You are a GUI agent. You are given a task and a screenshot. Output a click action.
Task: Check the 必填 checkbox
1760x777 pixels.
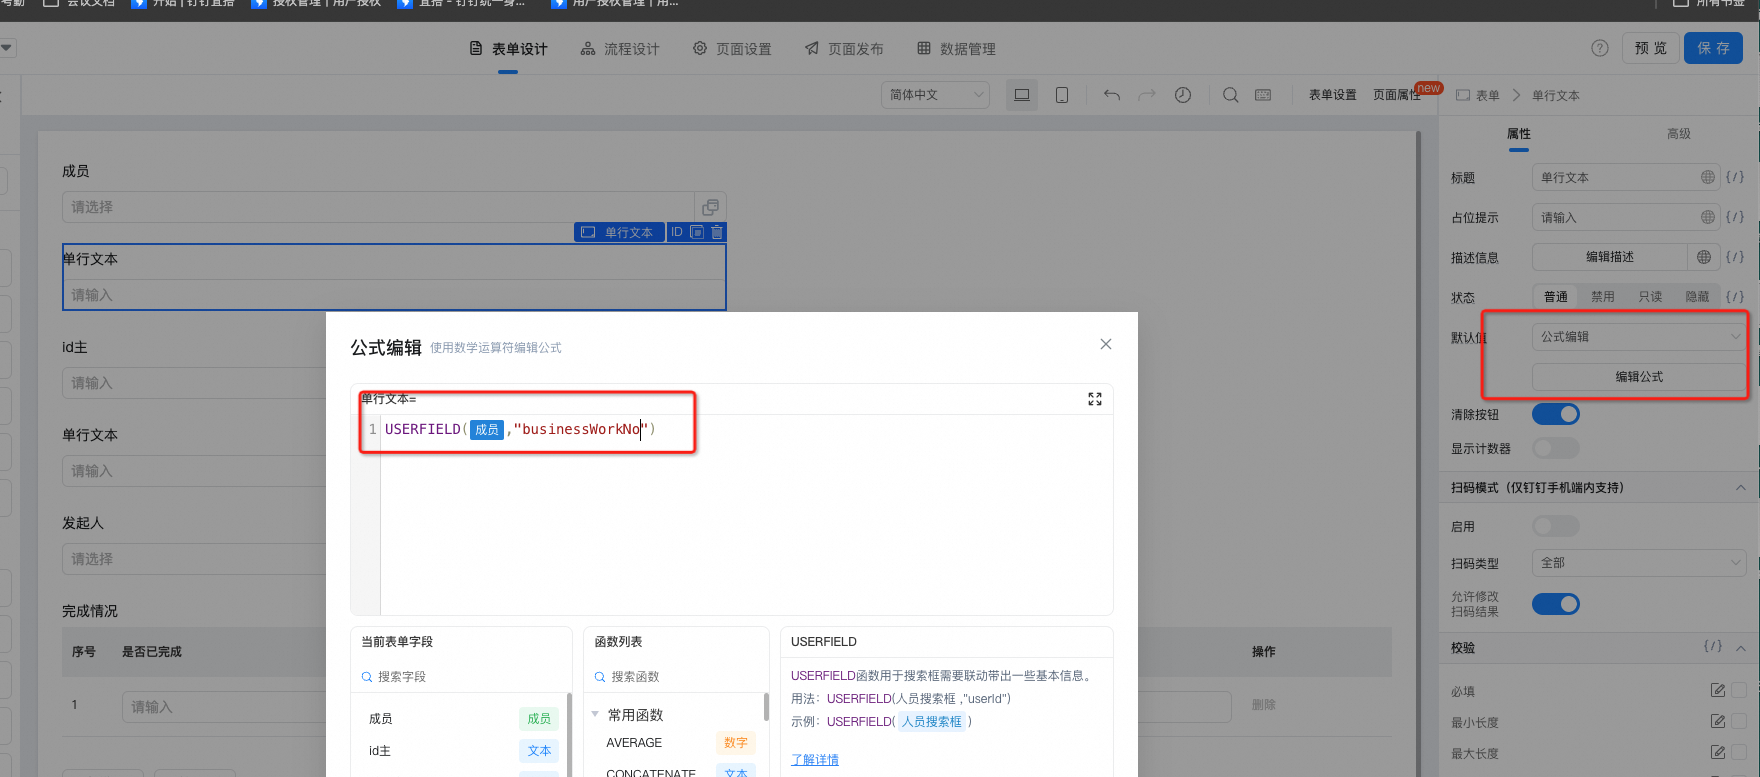click(x=1739, y=690)
